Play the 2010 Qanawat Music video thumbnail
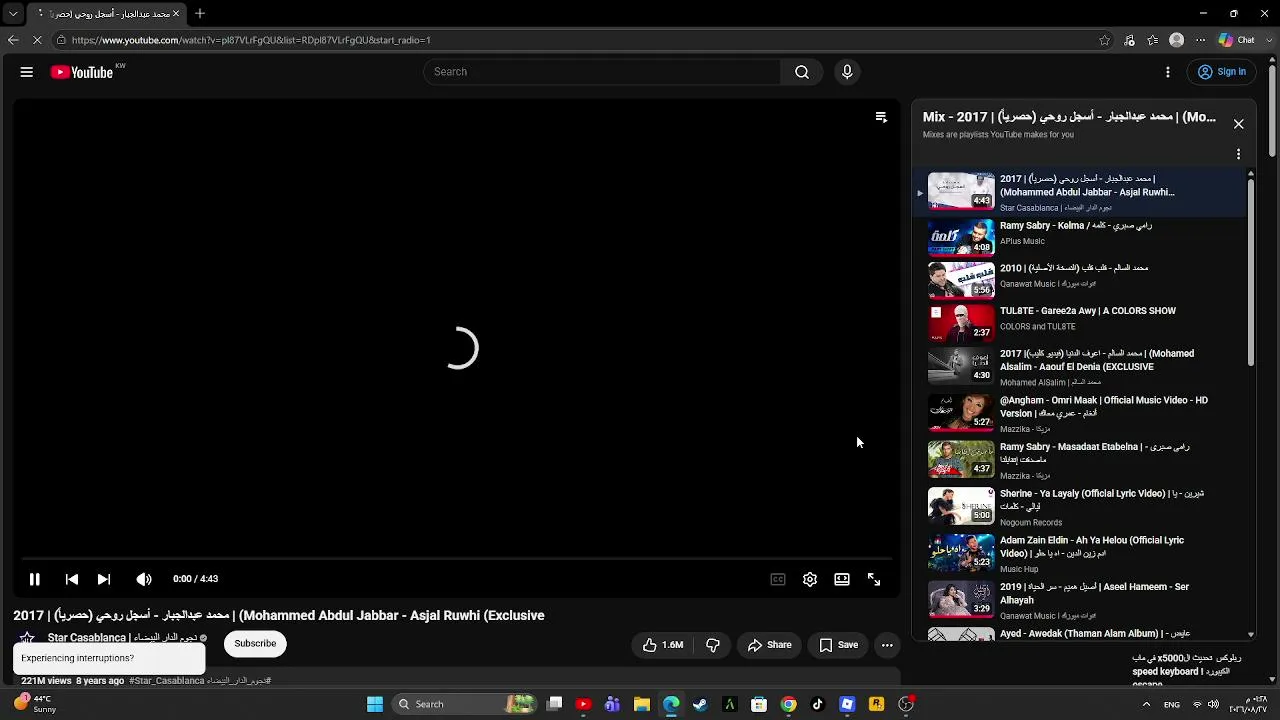The height and width of the screenshot is (720, 1280). click(x=961, y=280)
